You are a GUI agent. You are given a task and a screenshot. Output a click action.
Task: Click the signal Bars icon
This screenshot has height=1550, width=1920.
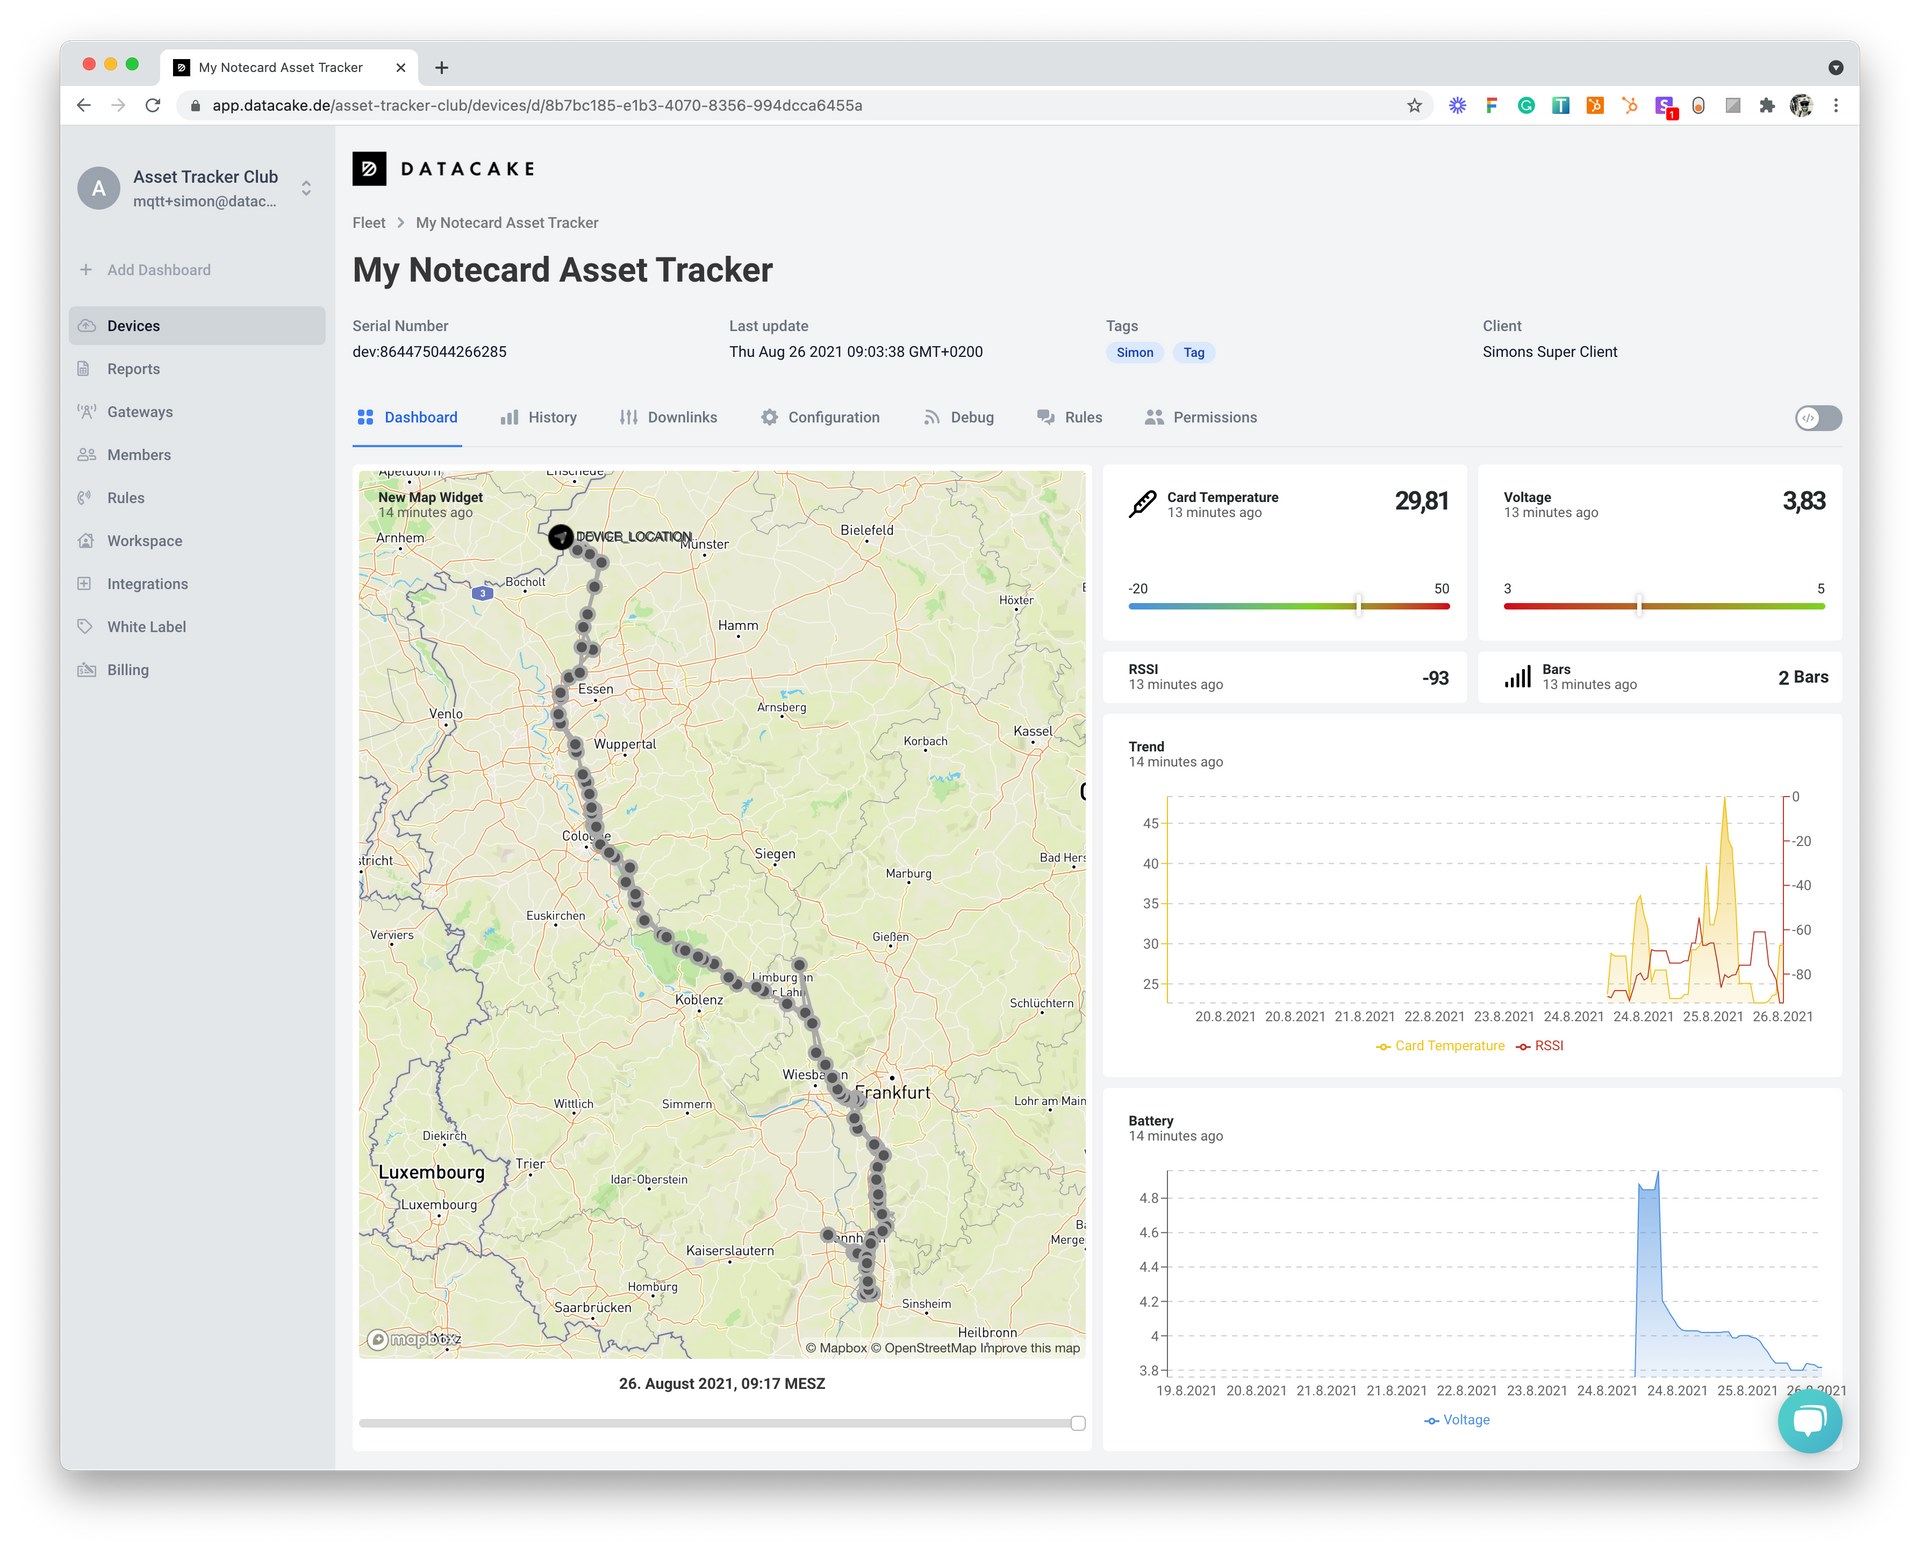pos(1517,678)
